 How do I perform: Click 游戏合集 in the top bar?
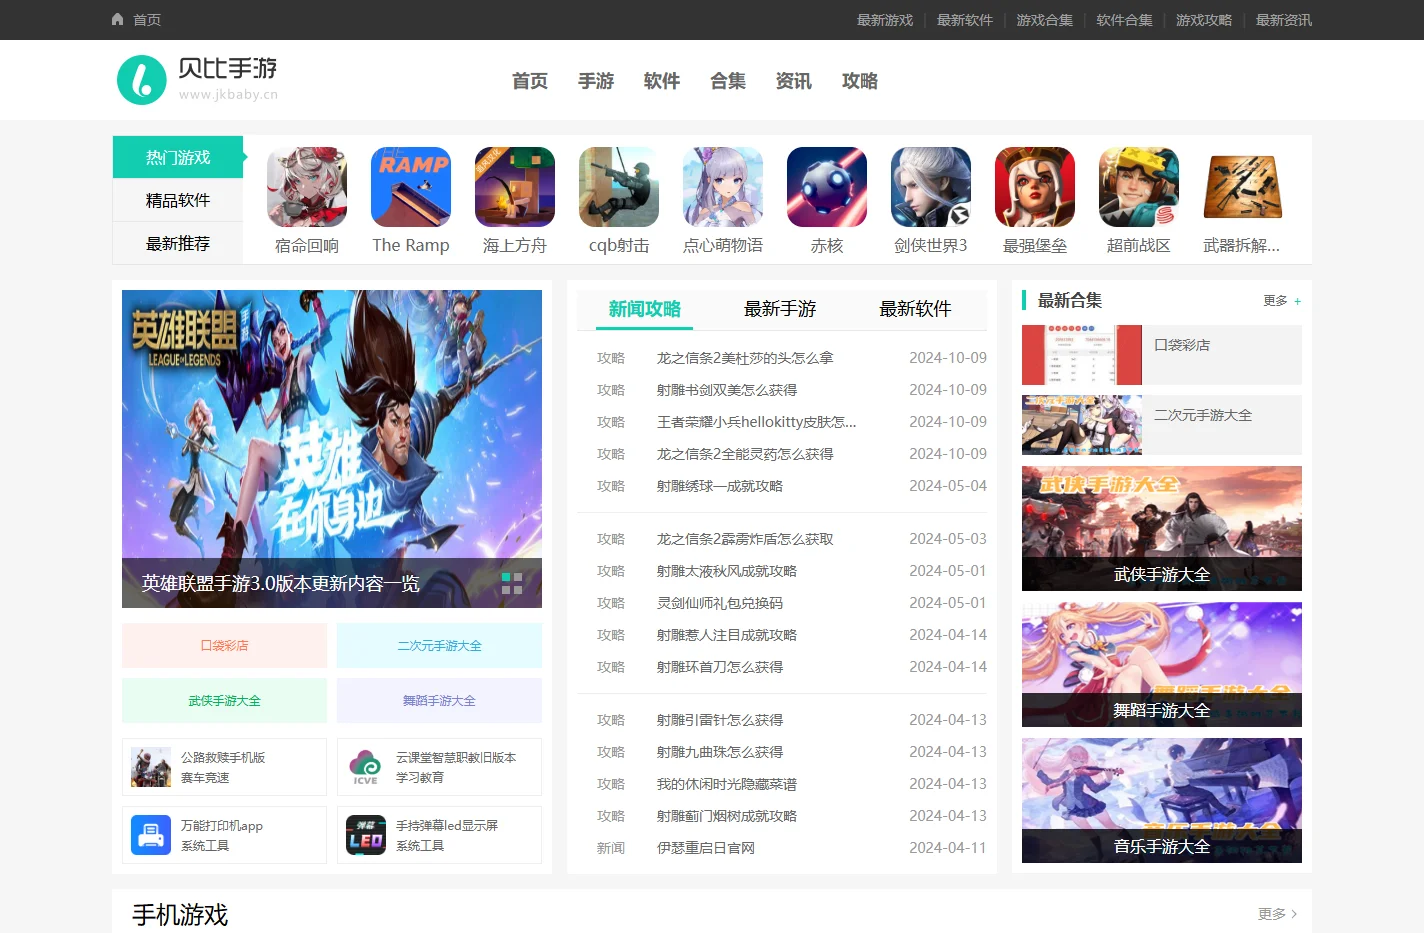(x=1045, y=20)
